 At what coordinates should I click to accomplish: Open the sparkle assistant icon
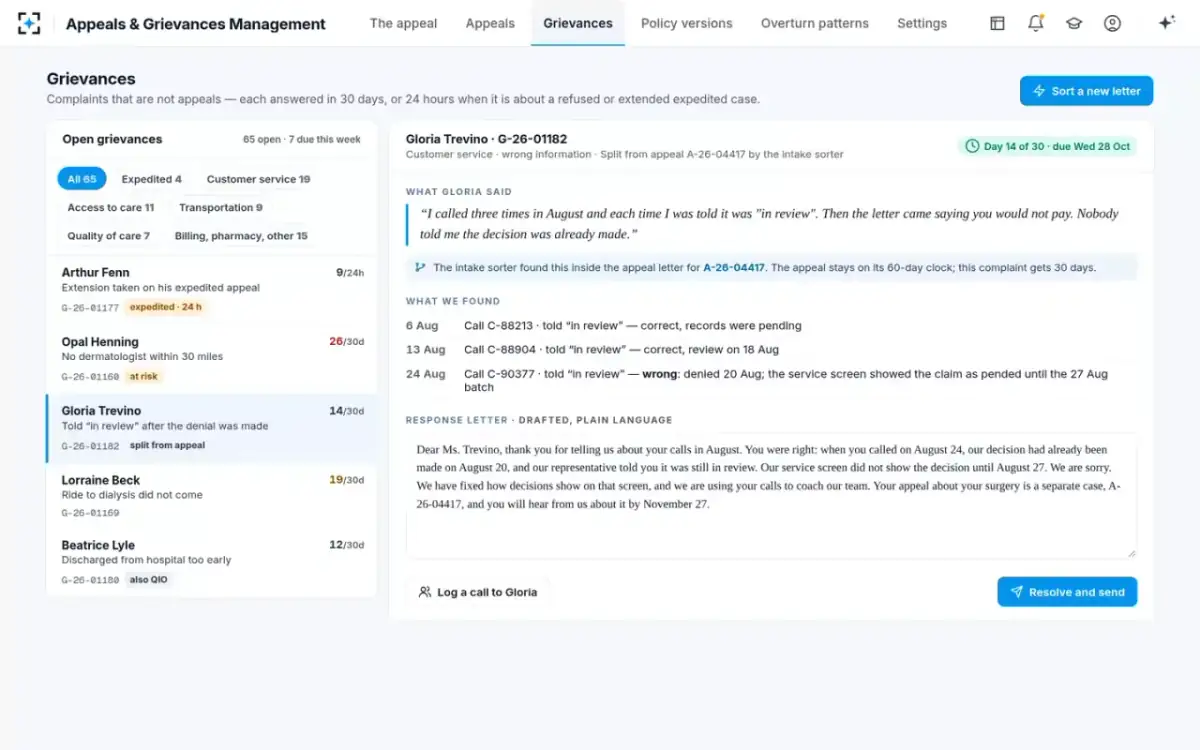tap(1166, 23)
